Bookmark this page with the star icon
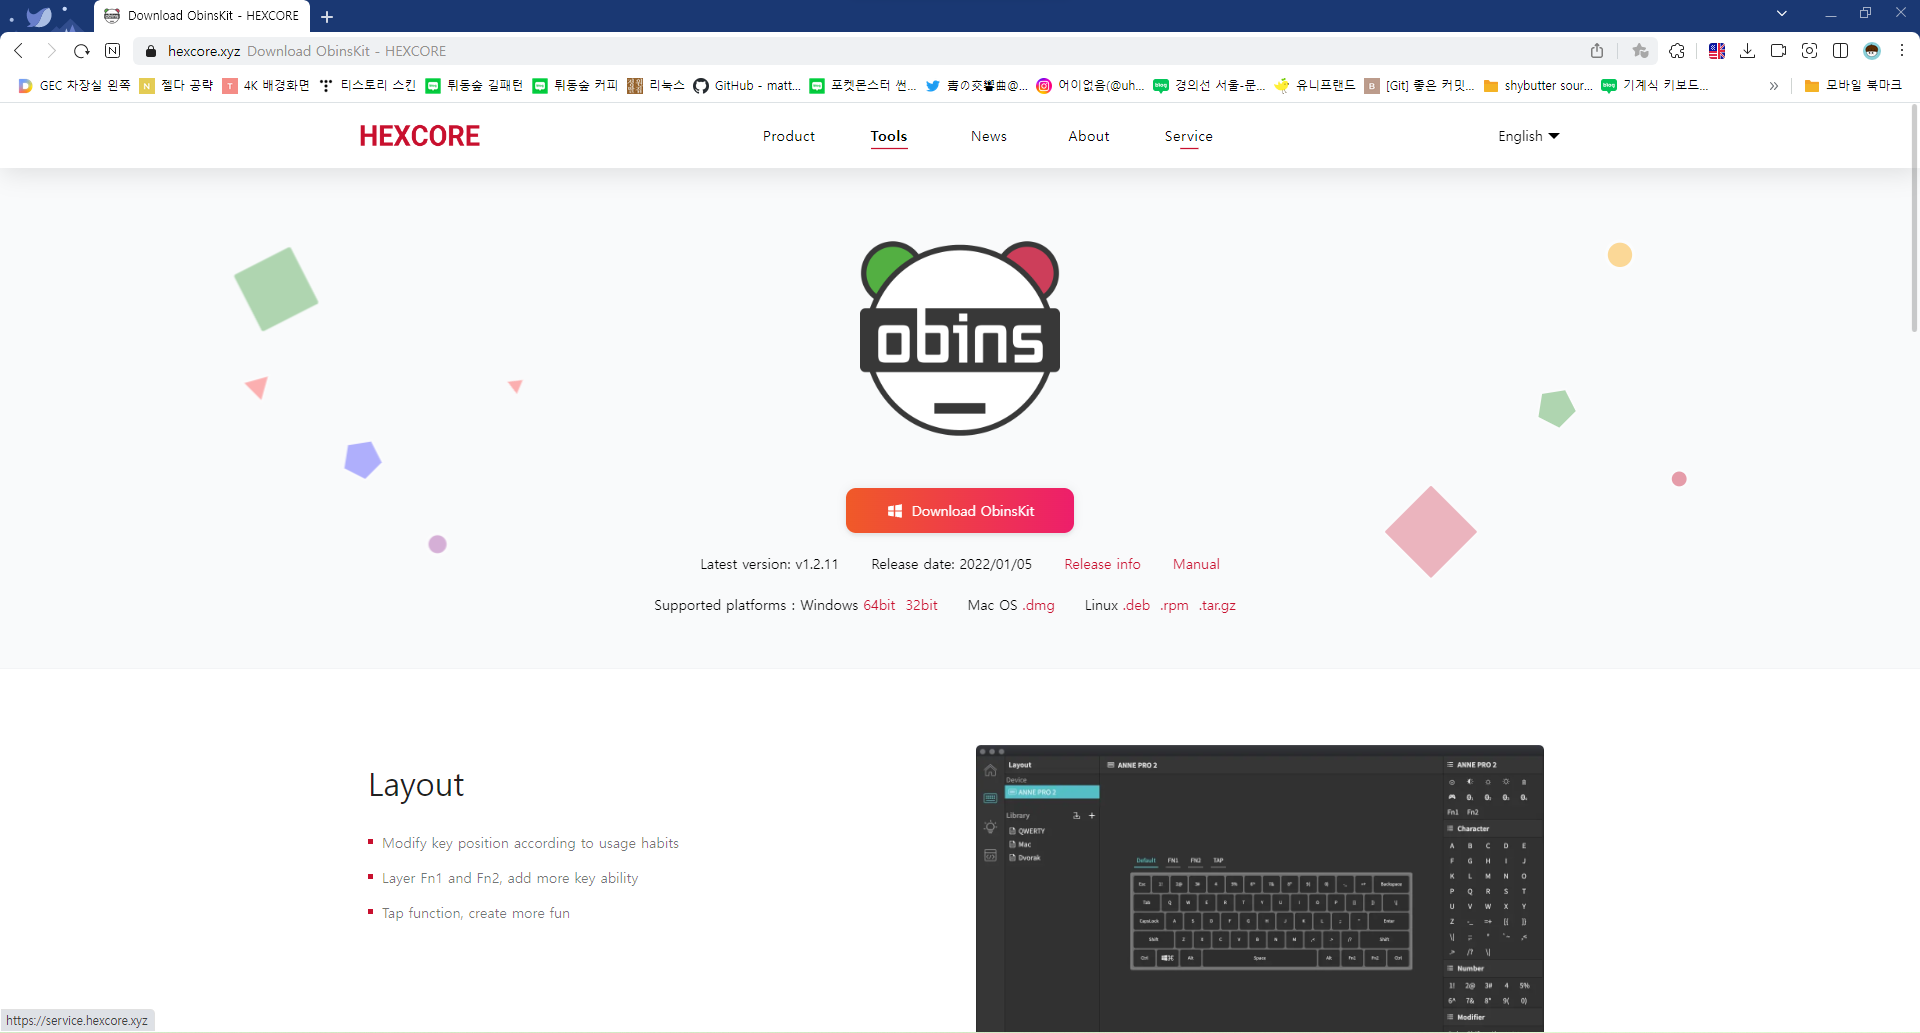This screenshot has height=1033, width=1920. coord(1640,51)
